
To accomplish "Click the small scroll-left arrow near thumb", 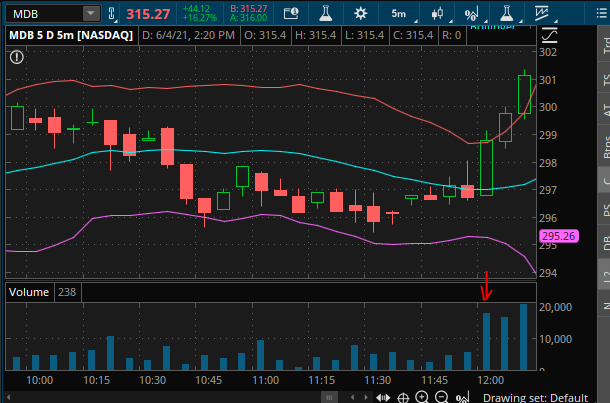I will click(352, 398).
